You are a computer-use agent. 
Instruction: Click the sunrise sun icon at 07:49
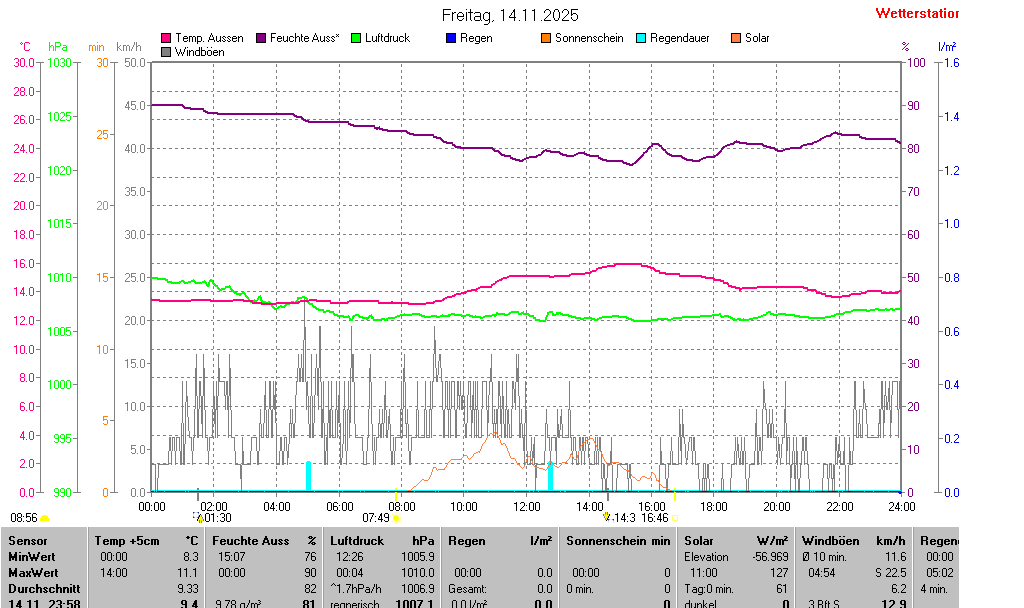(397, 518)
